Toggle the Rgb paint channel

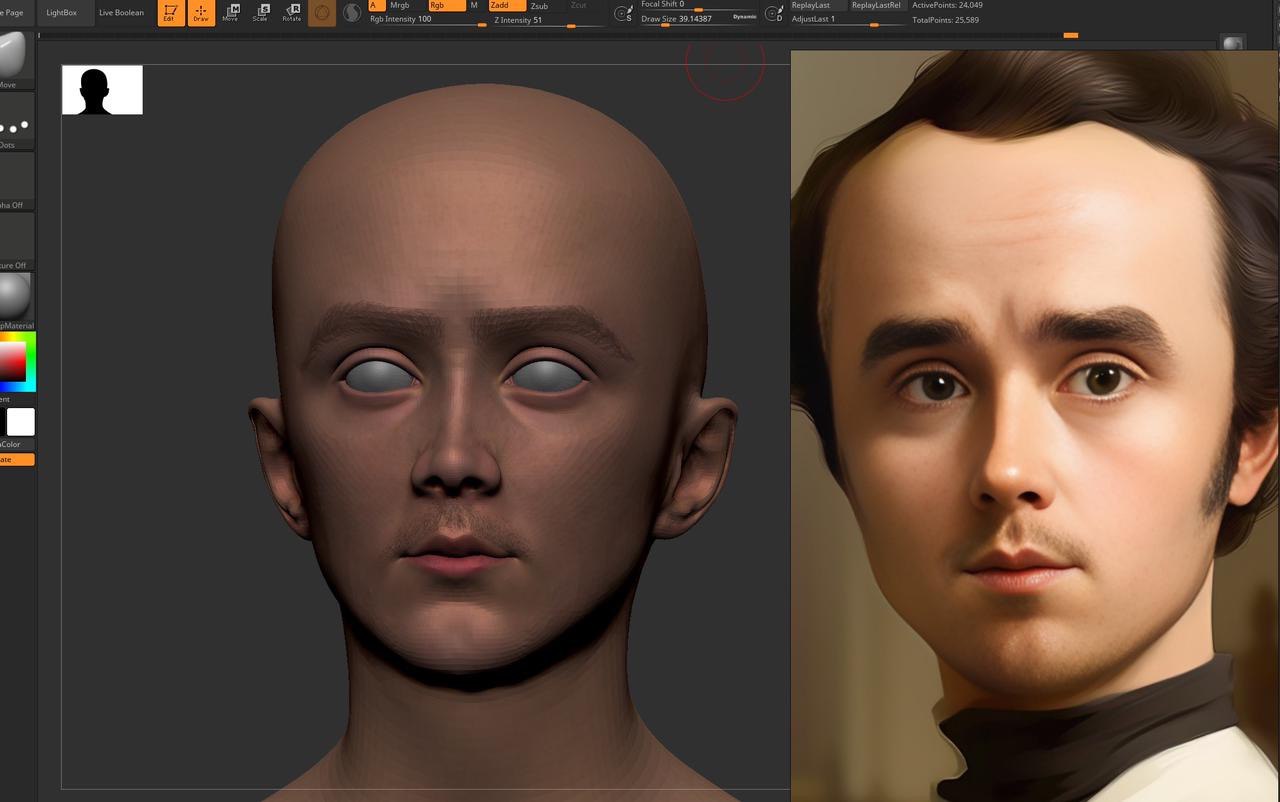(437, 6)
